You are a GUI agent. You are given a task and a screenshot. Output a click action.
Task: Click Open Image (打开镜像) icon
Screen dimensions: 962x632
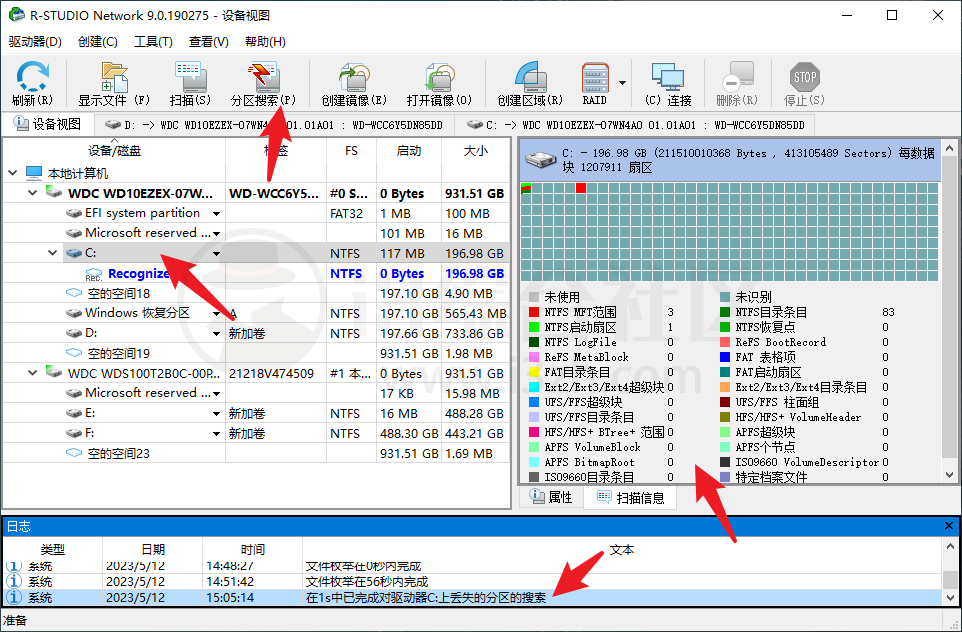[439, 84]
